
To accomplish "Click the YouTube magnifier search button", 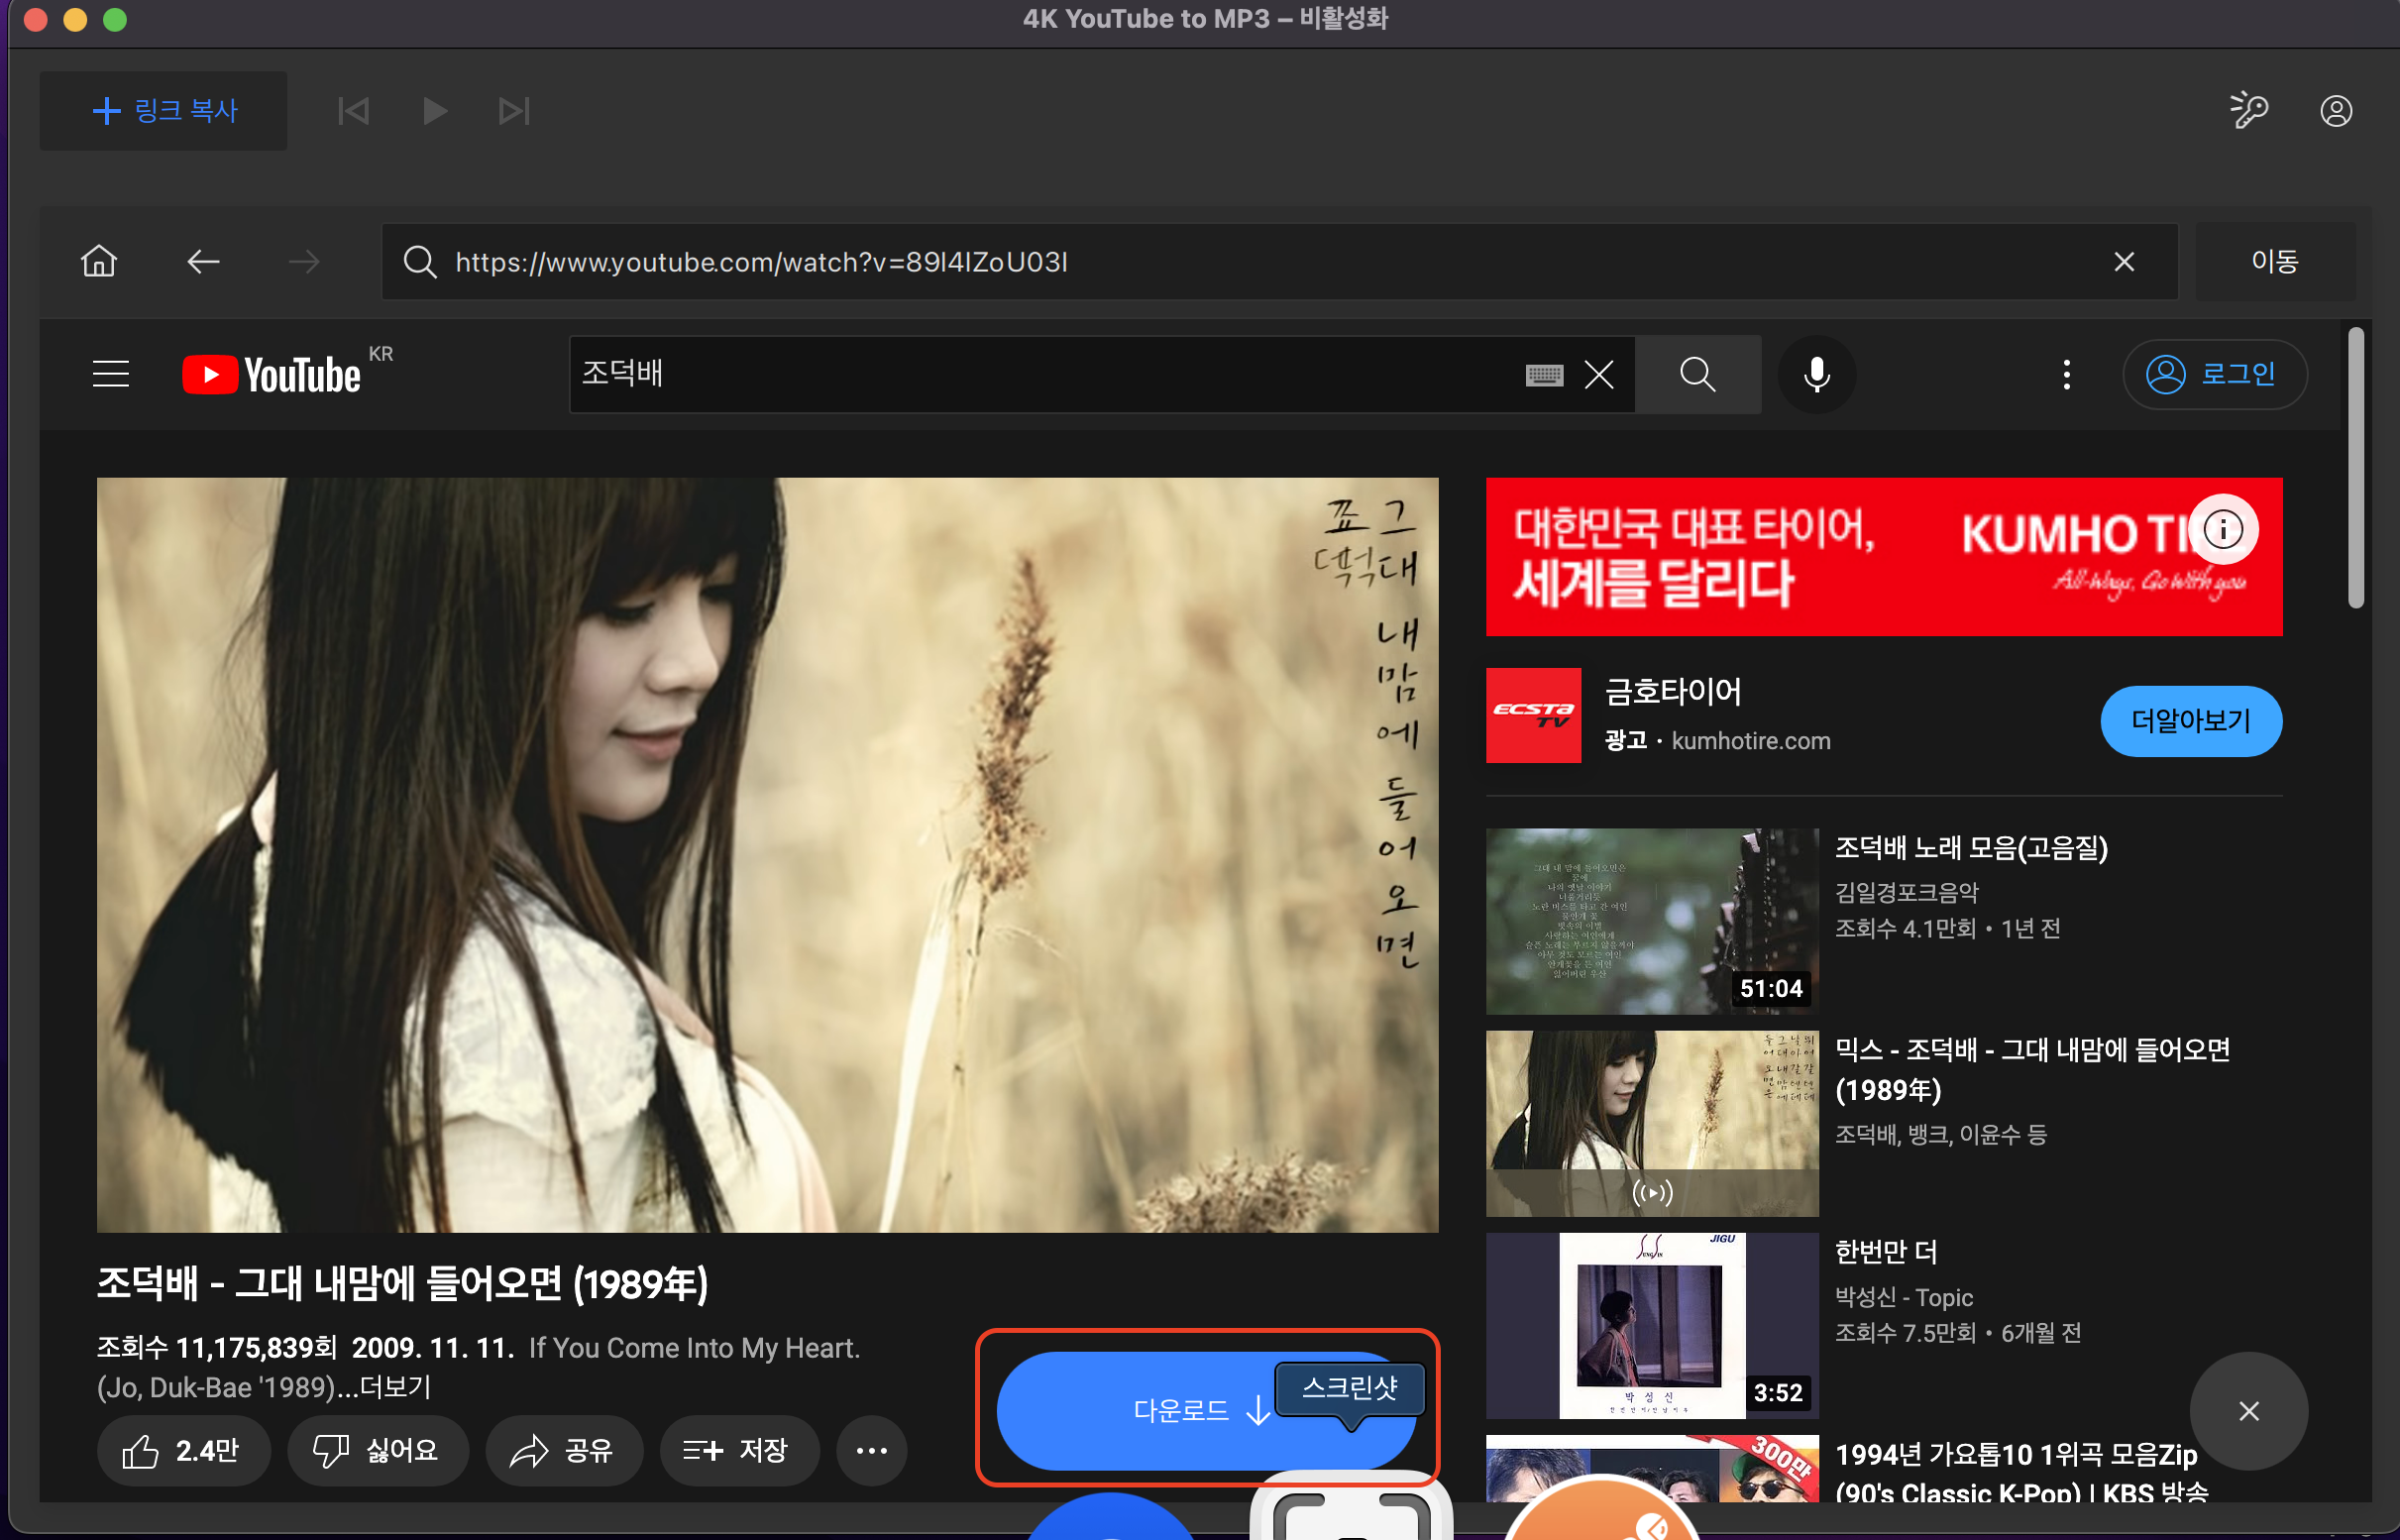I will 1698,374.
